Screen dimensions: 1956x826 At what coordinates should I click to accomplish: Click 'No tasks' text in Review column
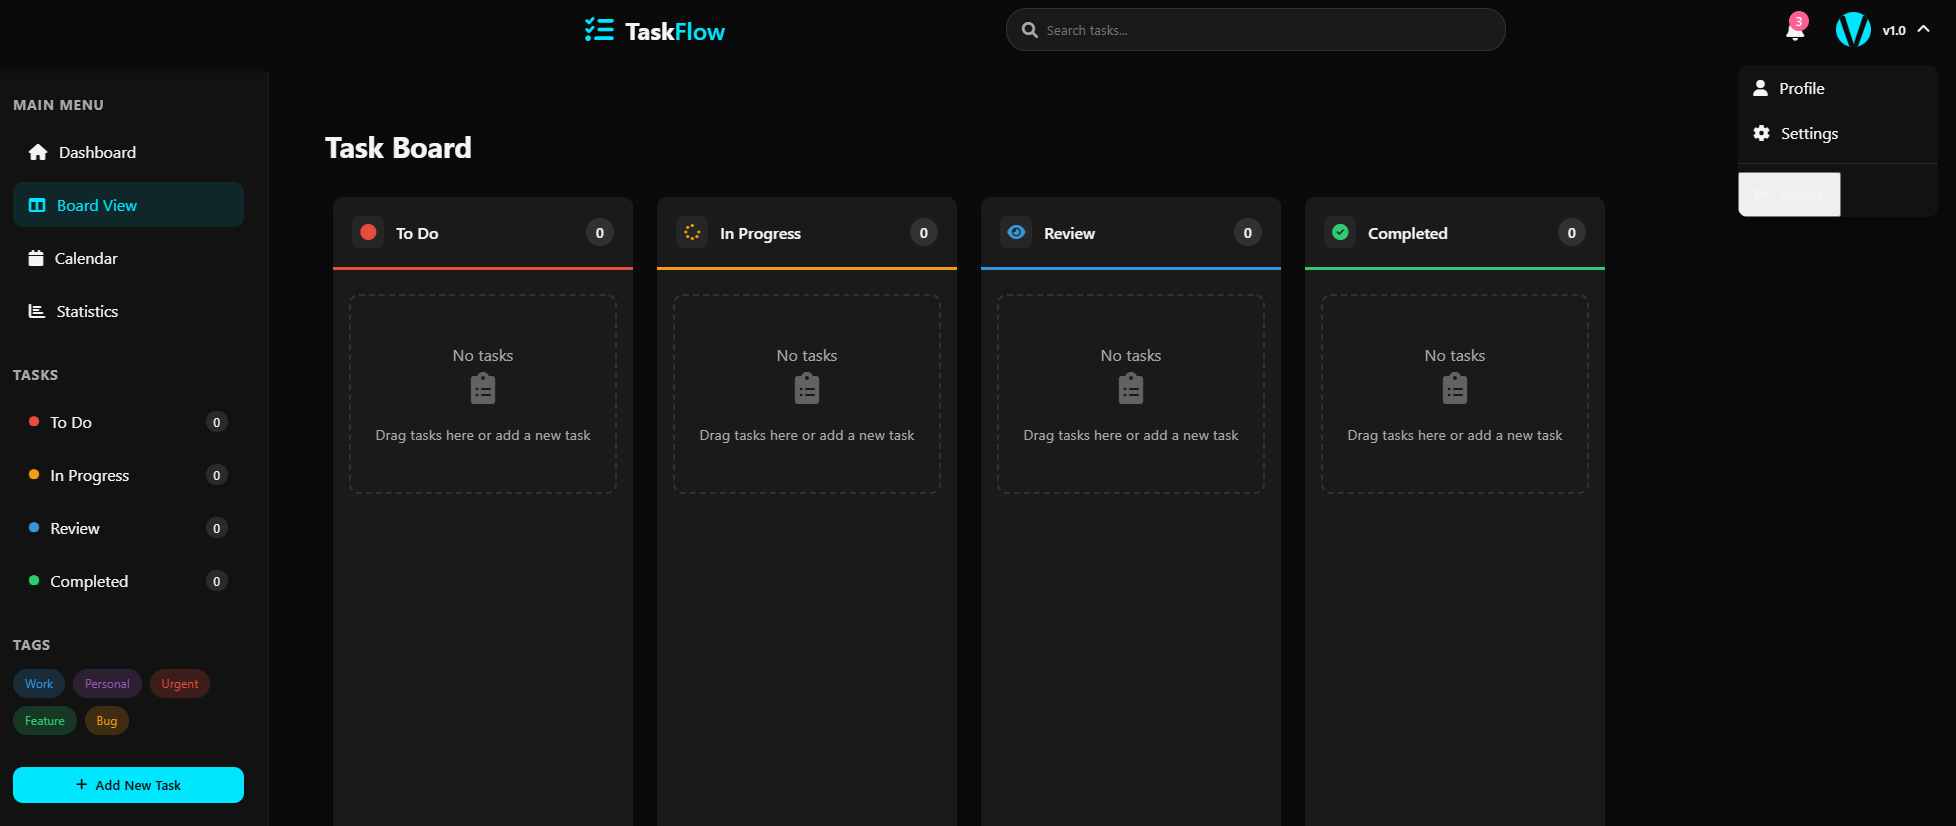(x=1131, y=355)
